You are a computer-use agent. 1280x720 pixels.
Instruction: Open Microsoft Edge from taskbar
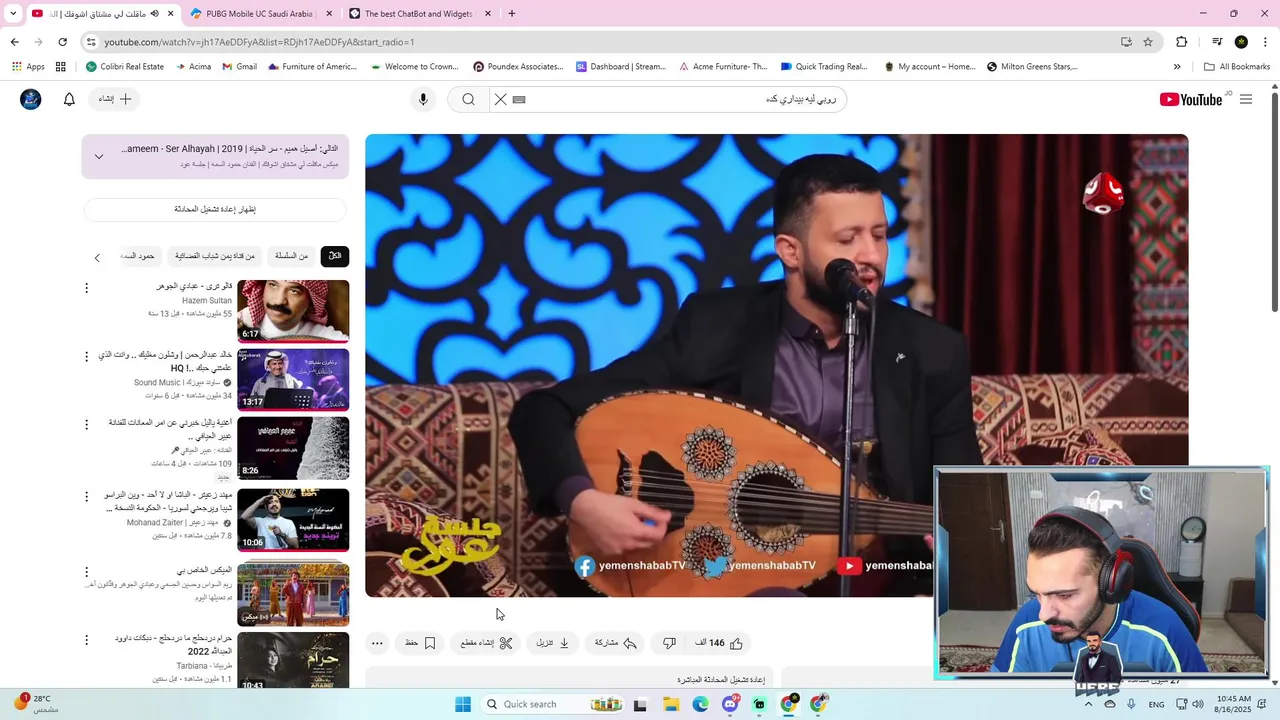click(x=700, y=704)
